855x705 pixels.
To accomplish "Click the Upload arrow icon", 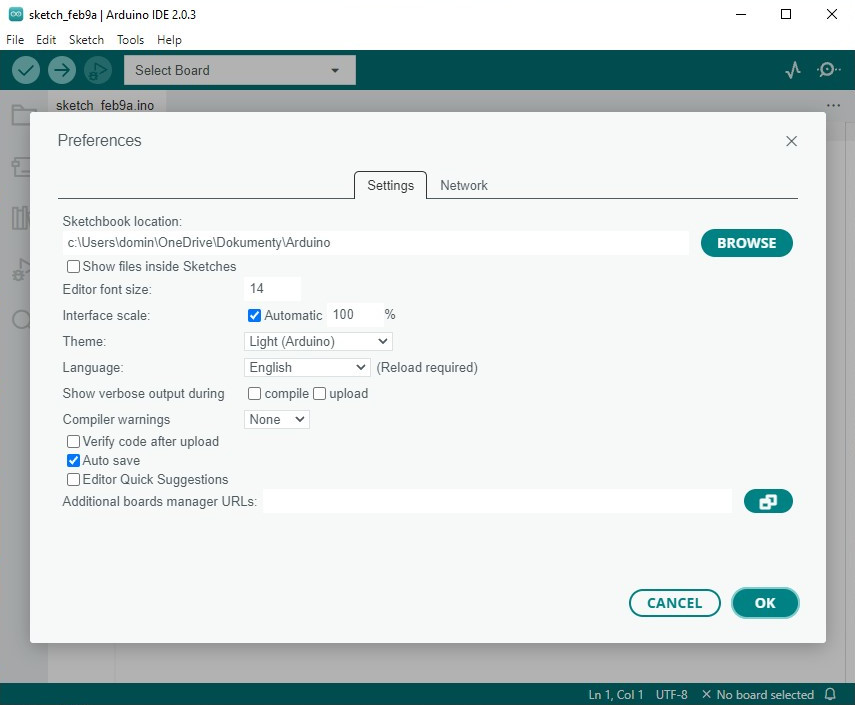I will pos(62,70).
